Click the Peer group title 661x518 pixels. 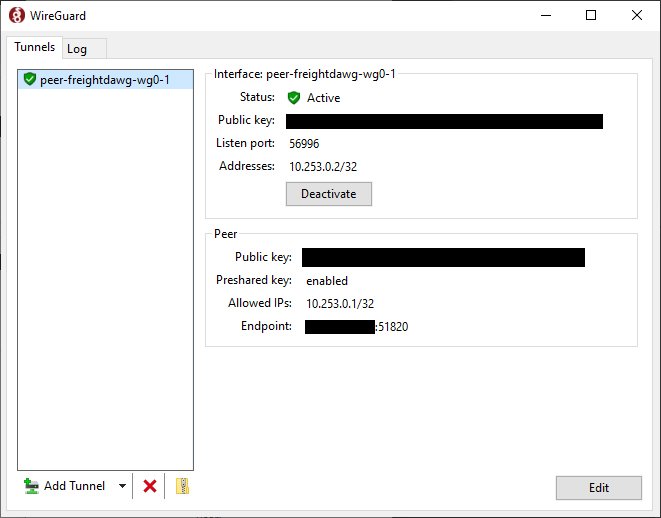[226, 234]
